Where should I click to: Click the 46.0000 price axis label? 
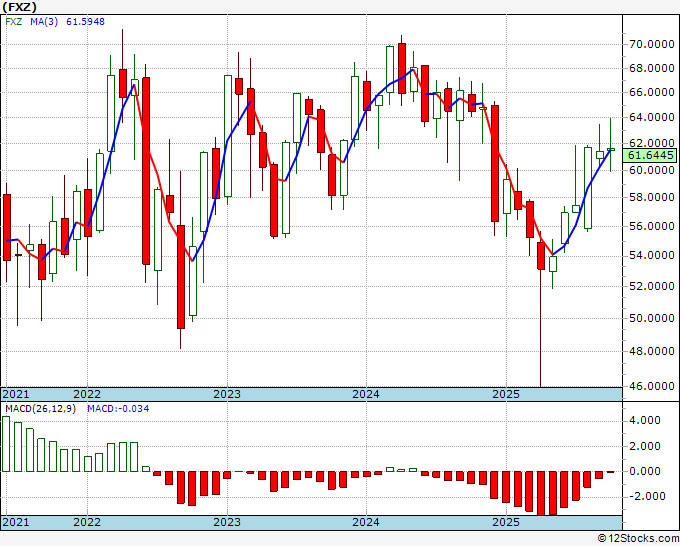click(x=651, y=386)
